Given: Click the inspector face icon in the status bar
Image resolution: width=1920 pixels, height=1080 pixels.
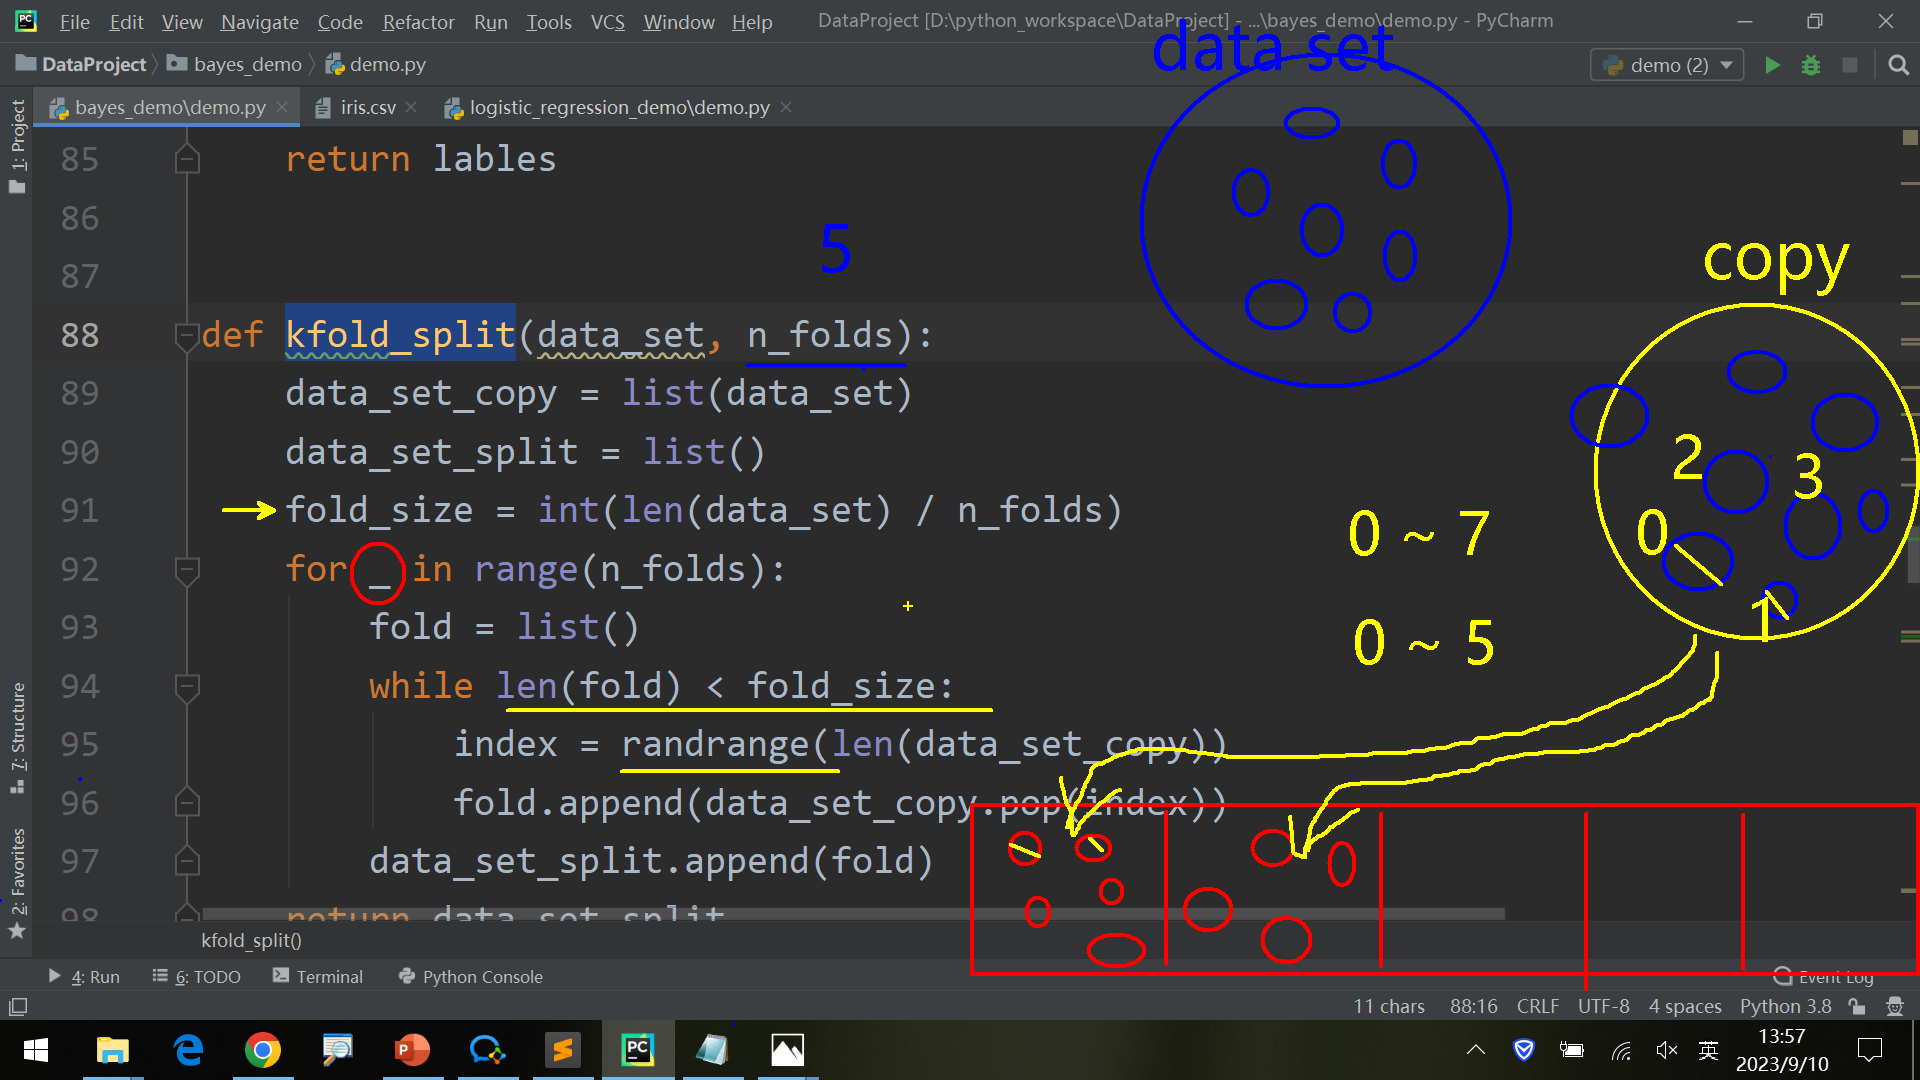Looking at the screenshot, I should [1894, 1006].
